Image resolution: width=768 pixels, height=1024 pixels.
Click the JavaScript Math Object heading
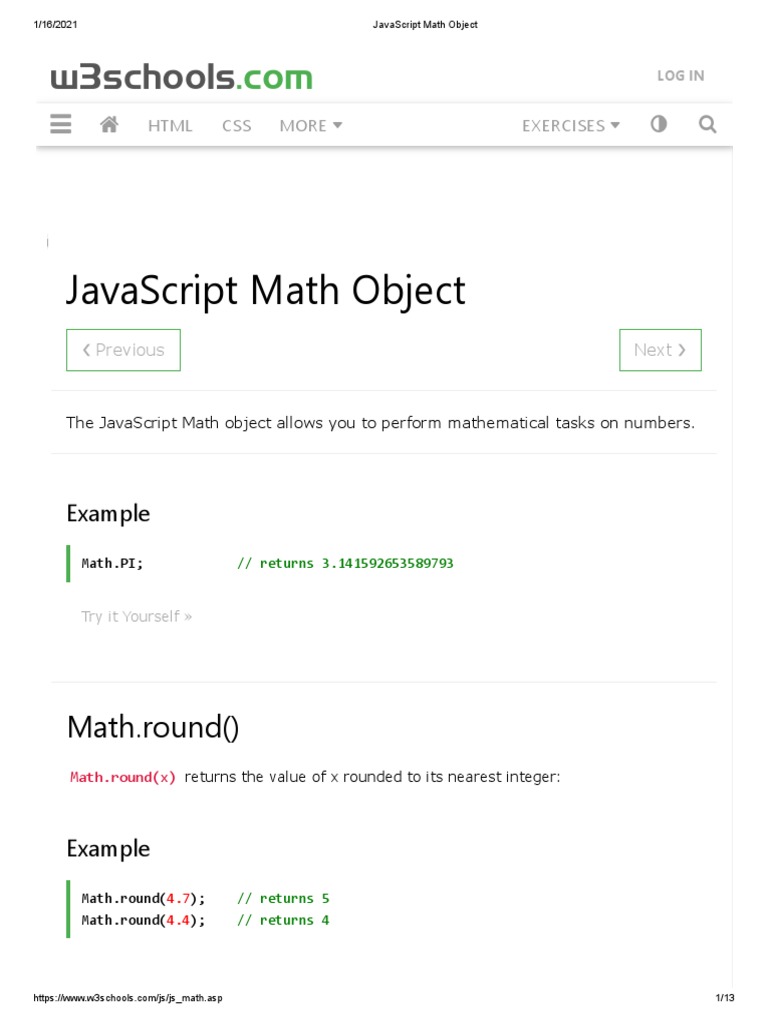266,290
